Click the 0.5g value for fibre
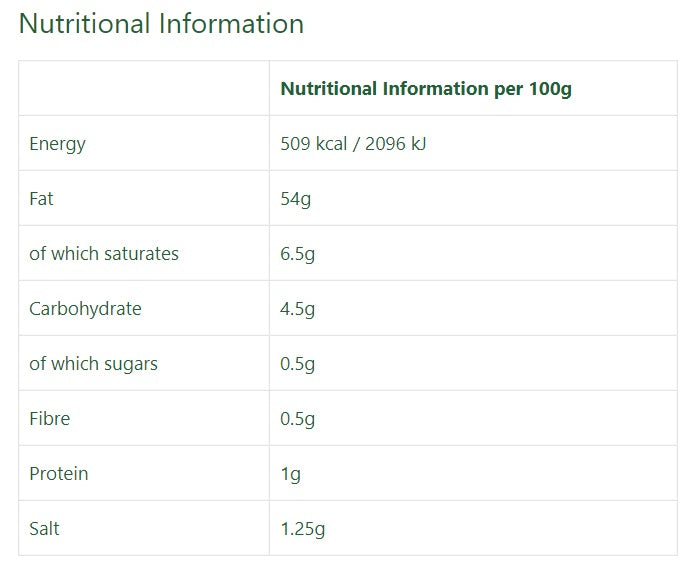Viewport: 700px width, 568px height. (298, 419)
